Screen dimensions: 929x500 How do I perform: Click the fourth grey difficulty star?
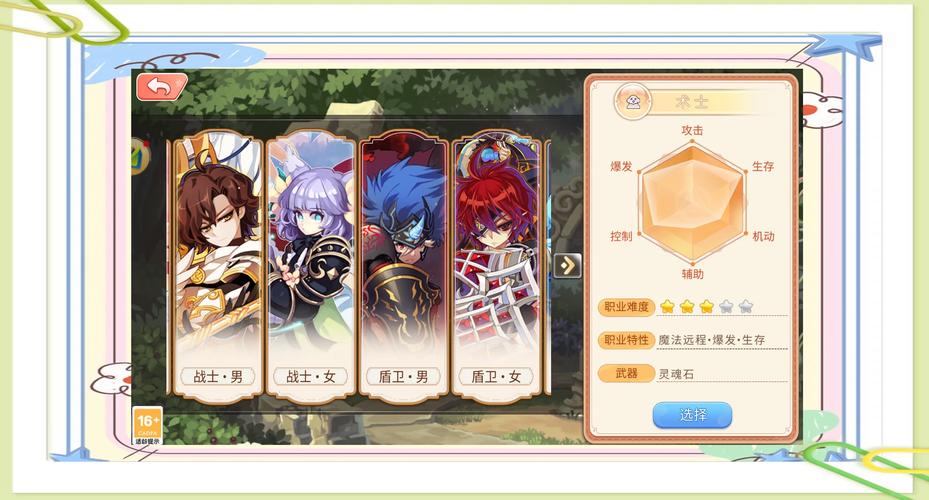point(726,306)
